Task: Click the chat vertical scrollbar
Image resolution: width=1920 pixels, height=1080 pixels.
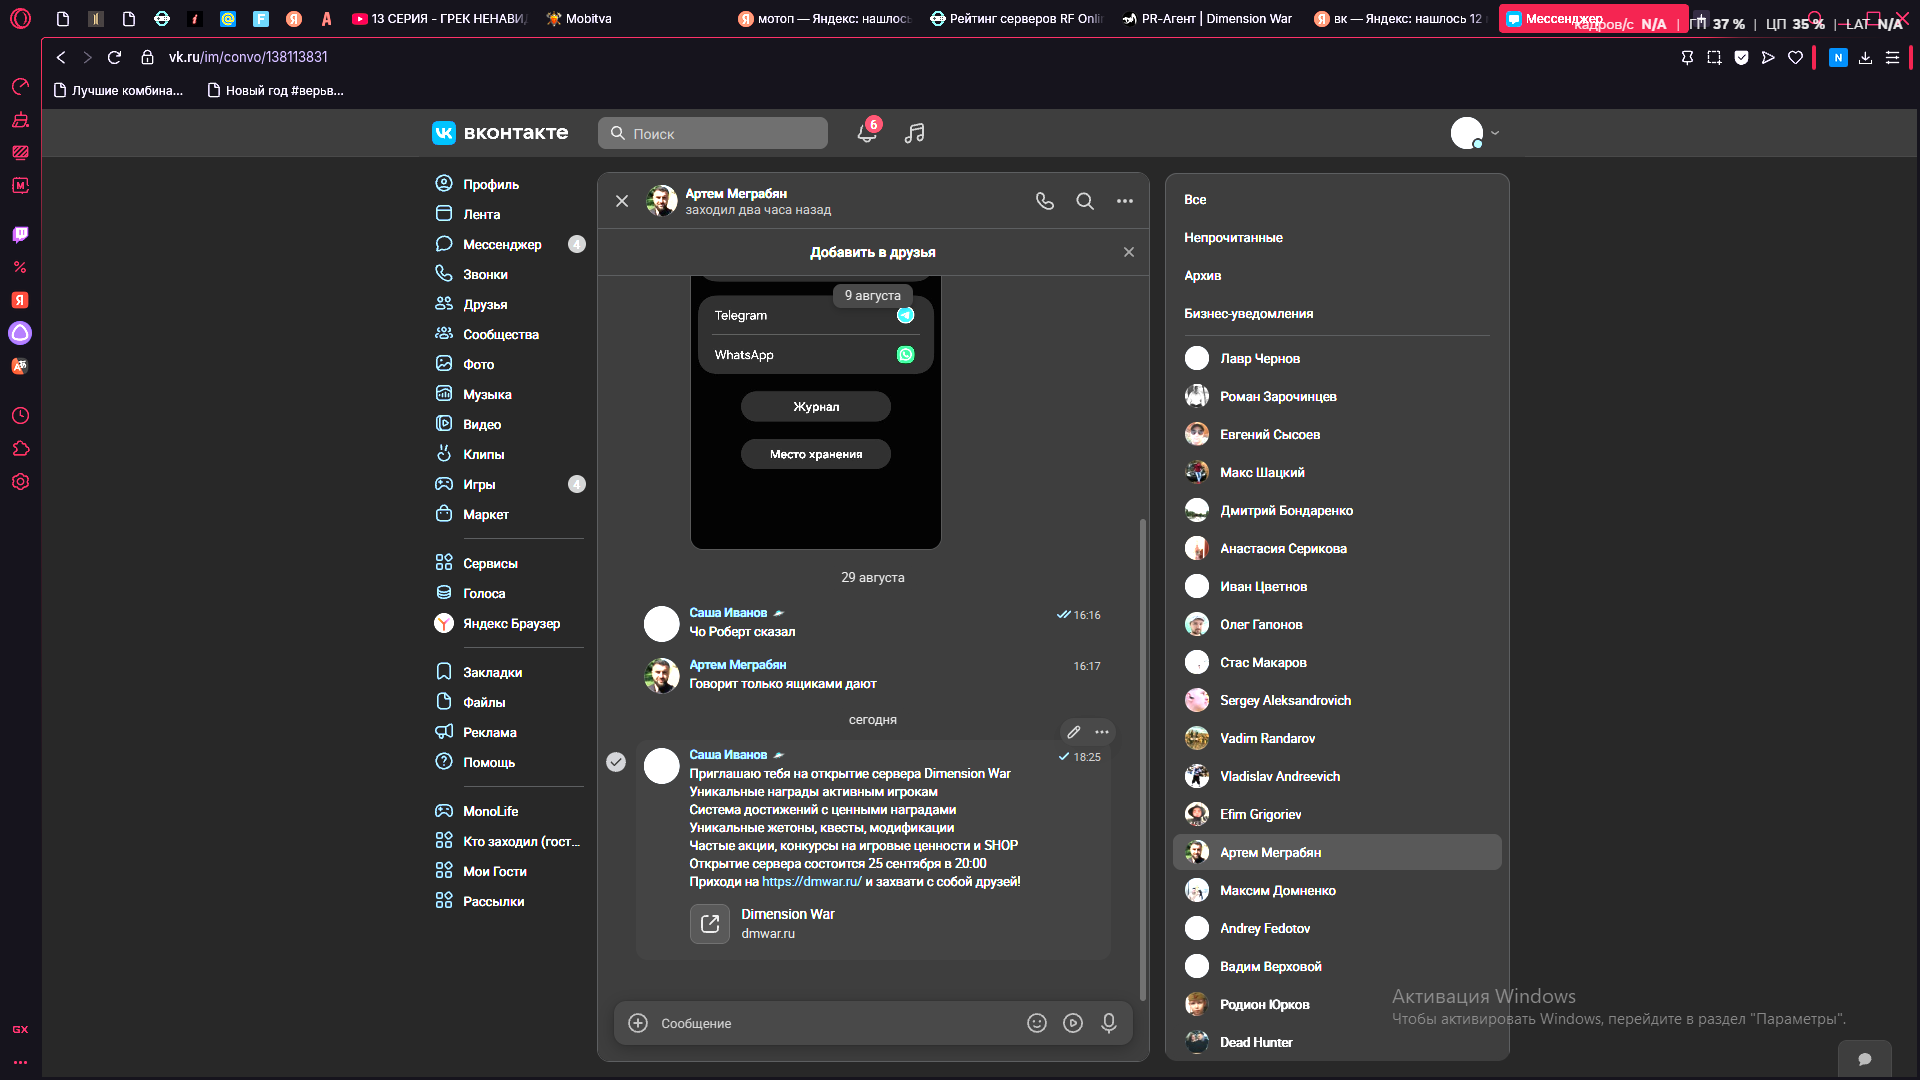Action: [x=1143, y=760]
